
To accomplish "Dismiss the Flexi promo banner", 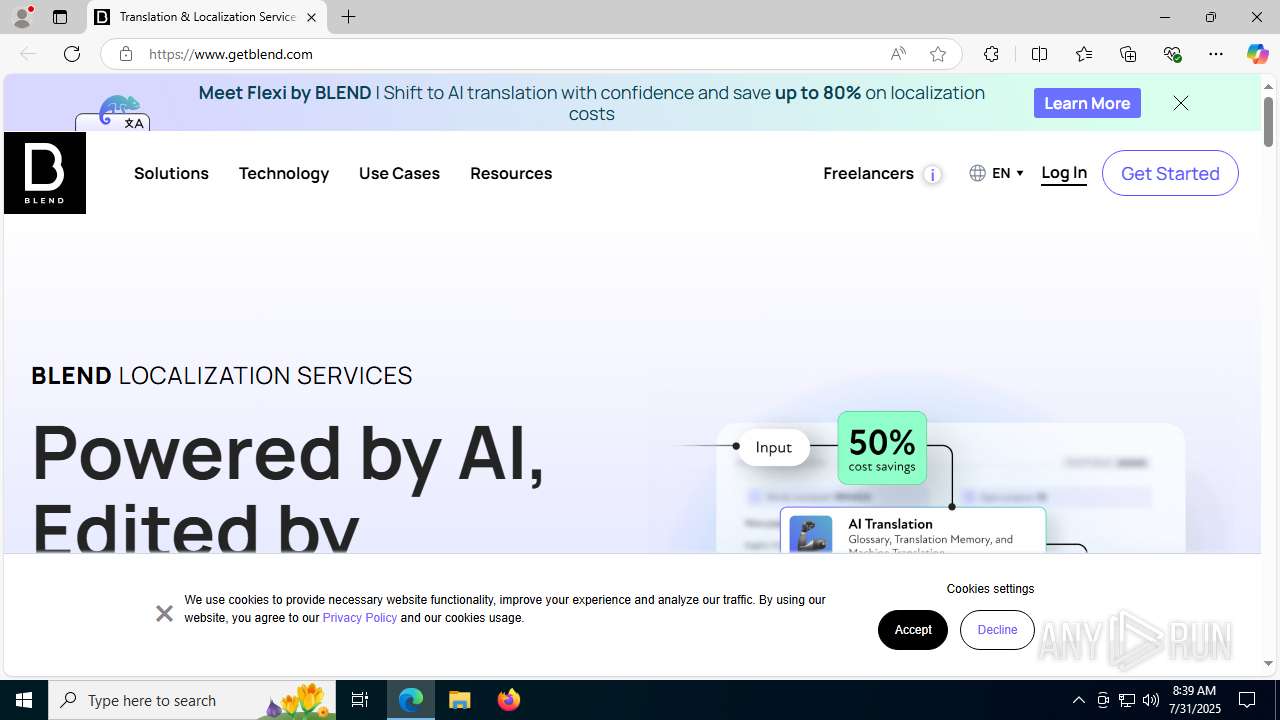I will tap(1181, 103).
